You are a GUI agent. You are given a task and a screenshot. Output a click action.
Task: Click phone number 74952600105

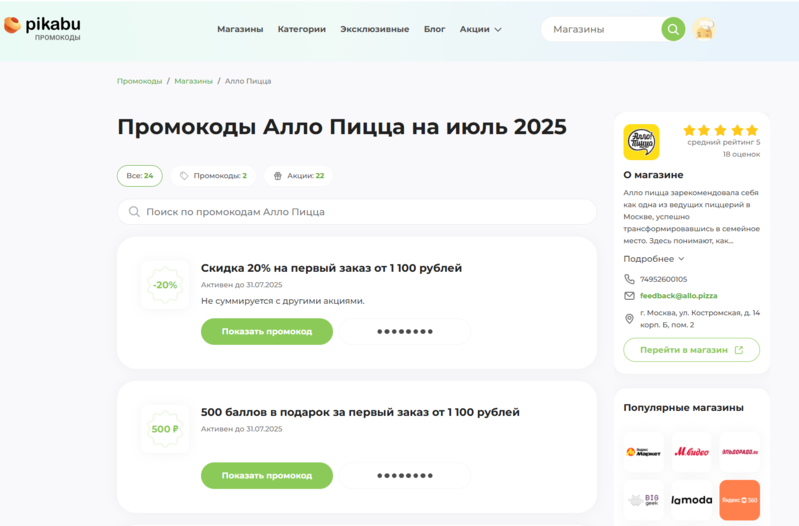tap(663, 279)
